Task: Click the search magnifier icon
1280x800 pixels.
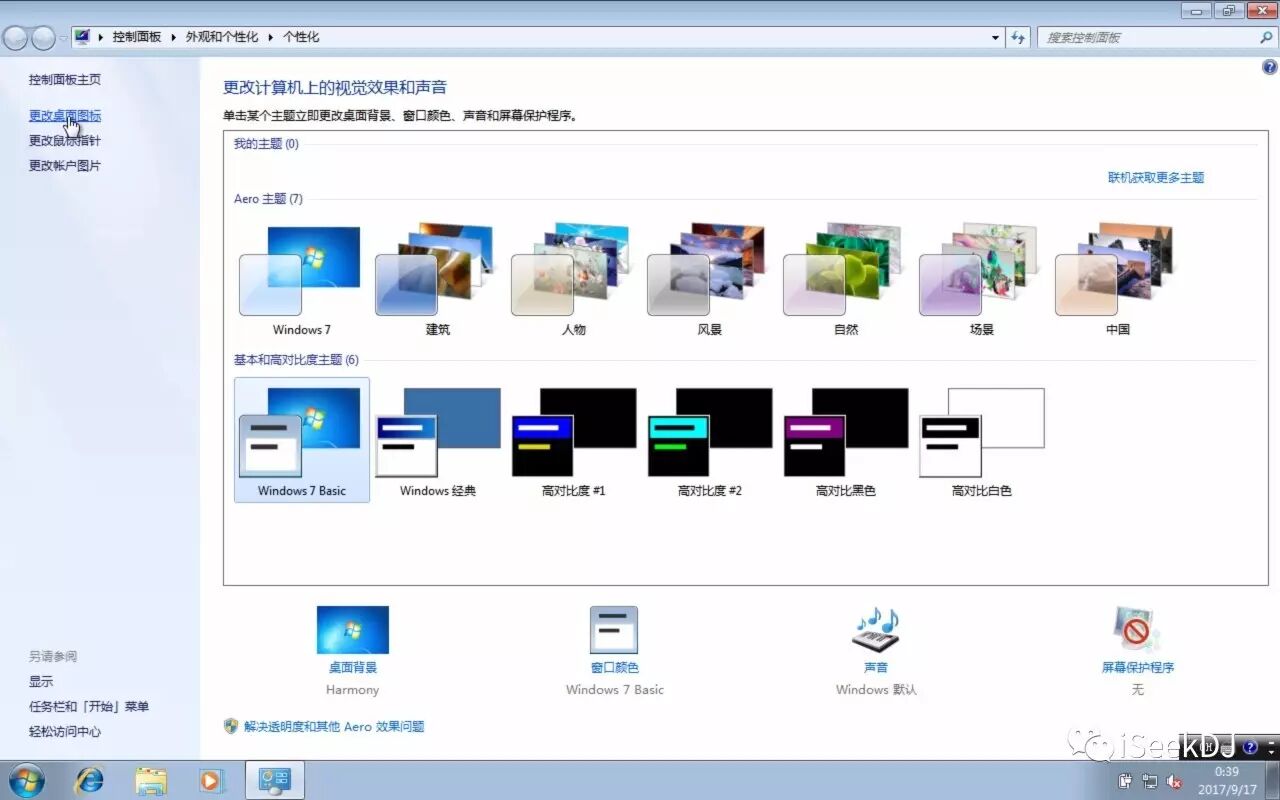Action: 1266,37
